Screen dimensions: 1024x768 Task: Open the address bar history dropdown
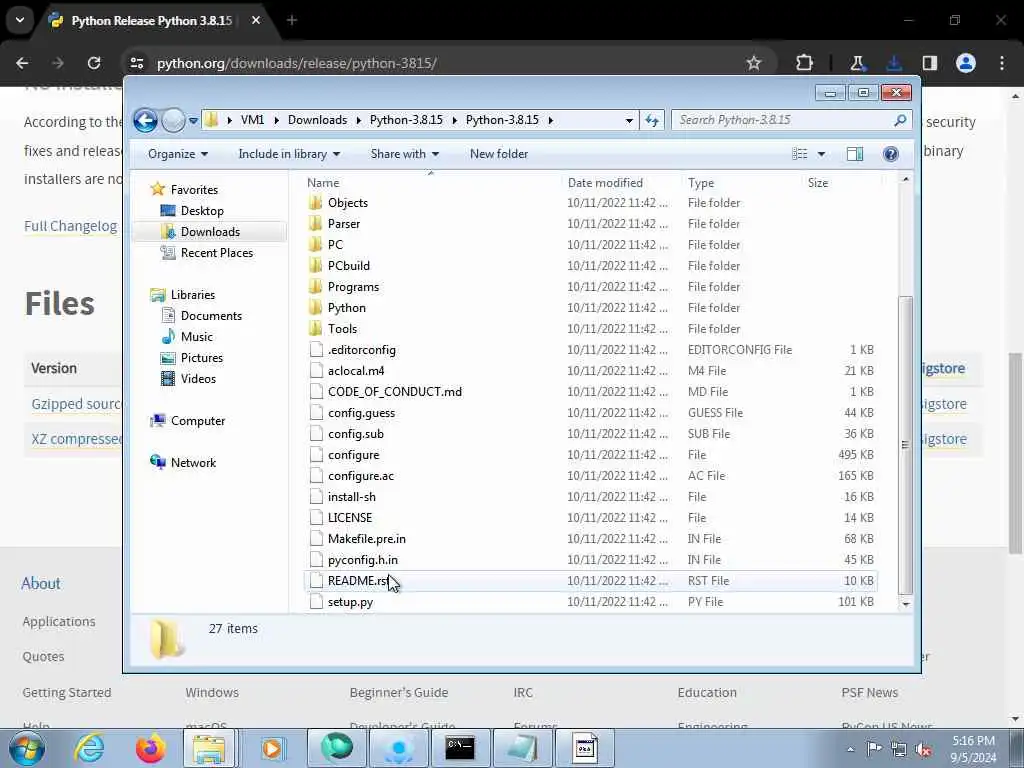pos(629,121)
